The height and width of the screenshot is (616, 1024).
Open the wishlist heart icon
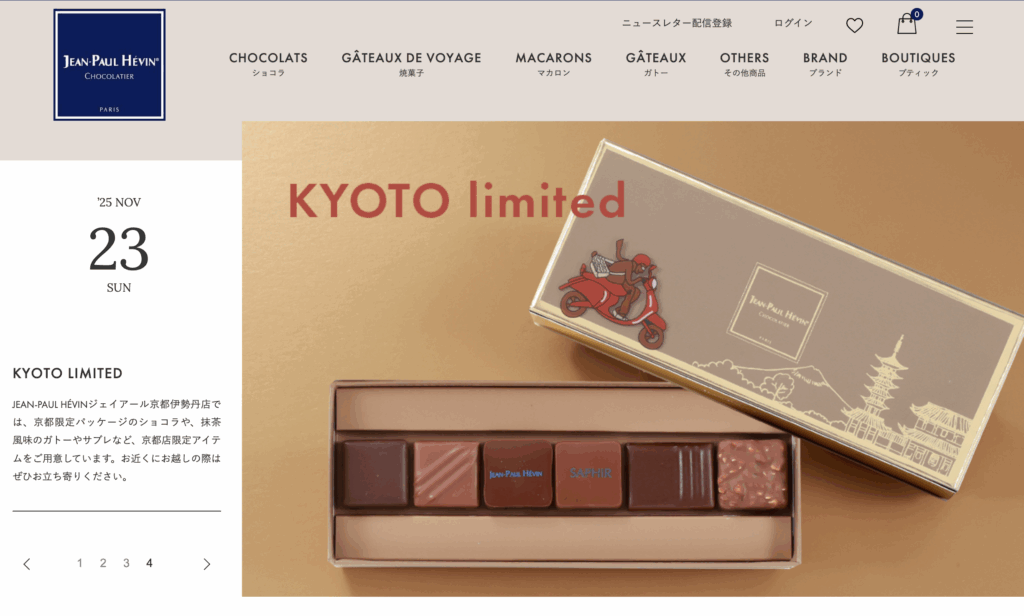(x=854, y=25)
